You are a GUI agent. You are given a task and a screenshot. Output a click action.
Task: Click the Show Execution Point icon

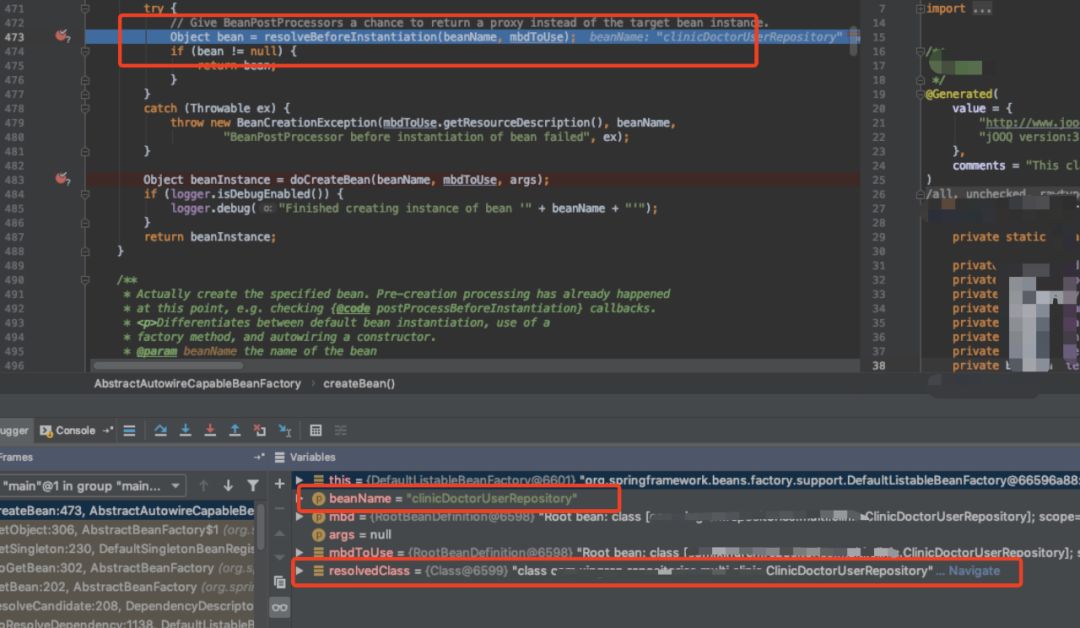pyautogui.click(x=129, y=430)
